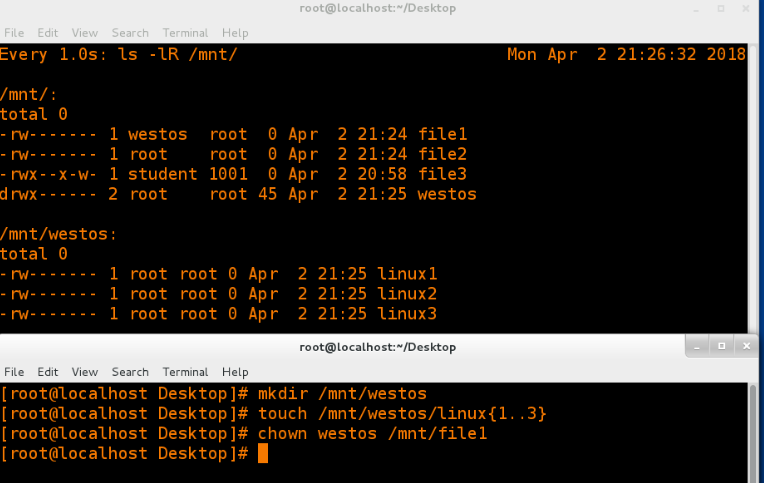
Task: Click the 'linux2' filename in listing
Action: tap(407, 294)
